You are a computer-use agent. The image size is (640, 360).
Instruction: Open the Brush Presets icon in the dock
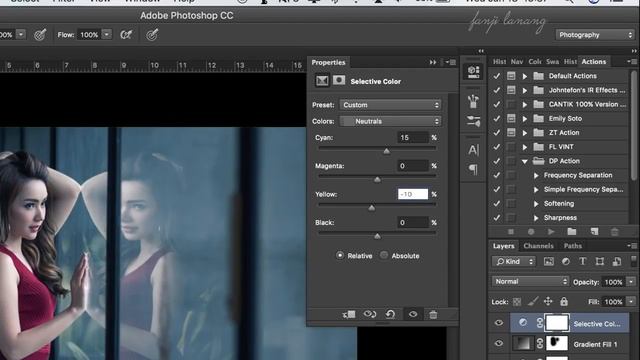[473, 121]
